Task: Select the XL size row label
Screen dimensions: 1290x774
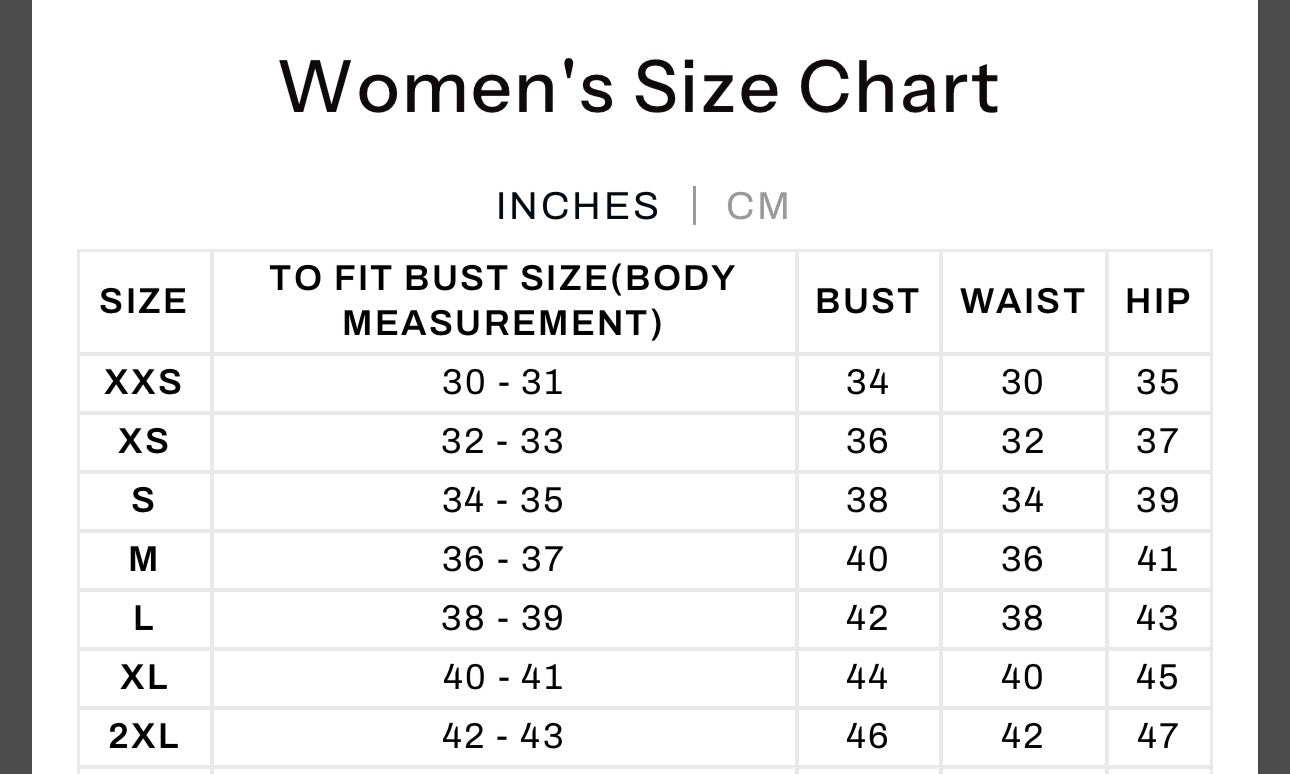Action: click(x=144, y=677)
